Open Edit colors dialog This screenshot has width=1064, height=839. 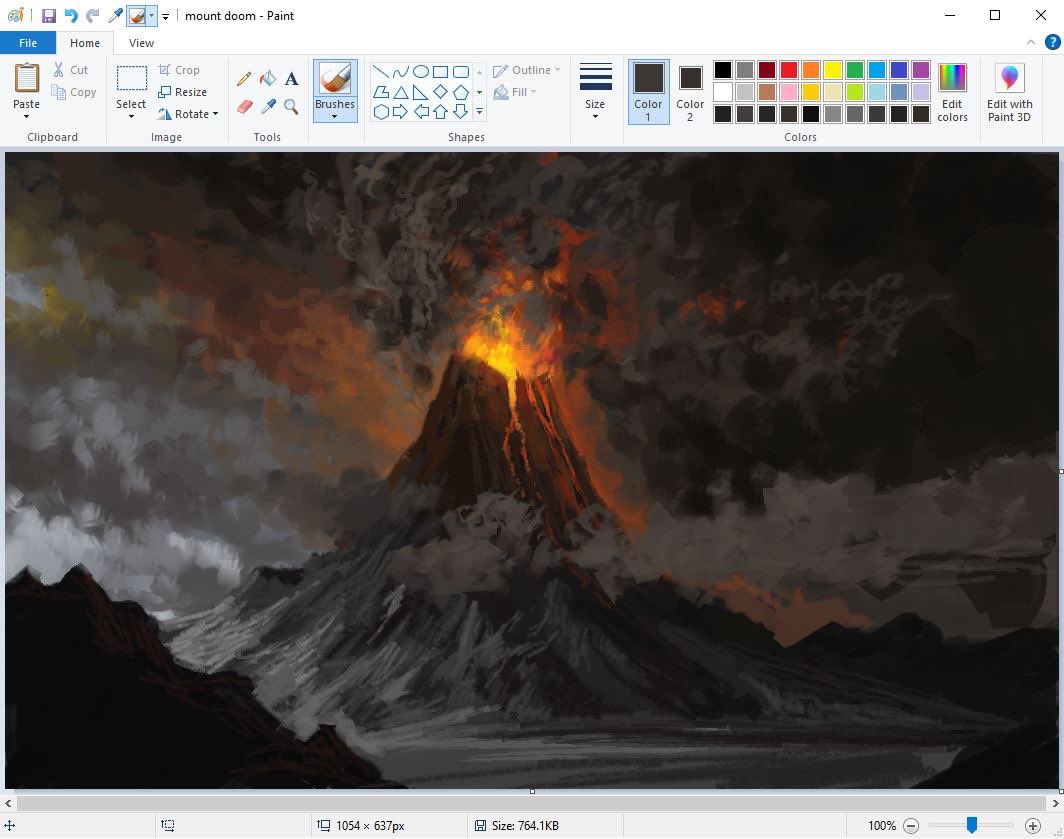(x=952, y=92)
